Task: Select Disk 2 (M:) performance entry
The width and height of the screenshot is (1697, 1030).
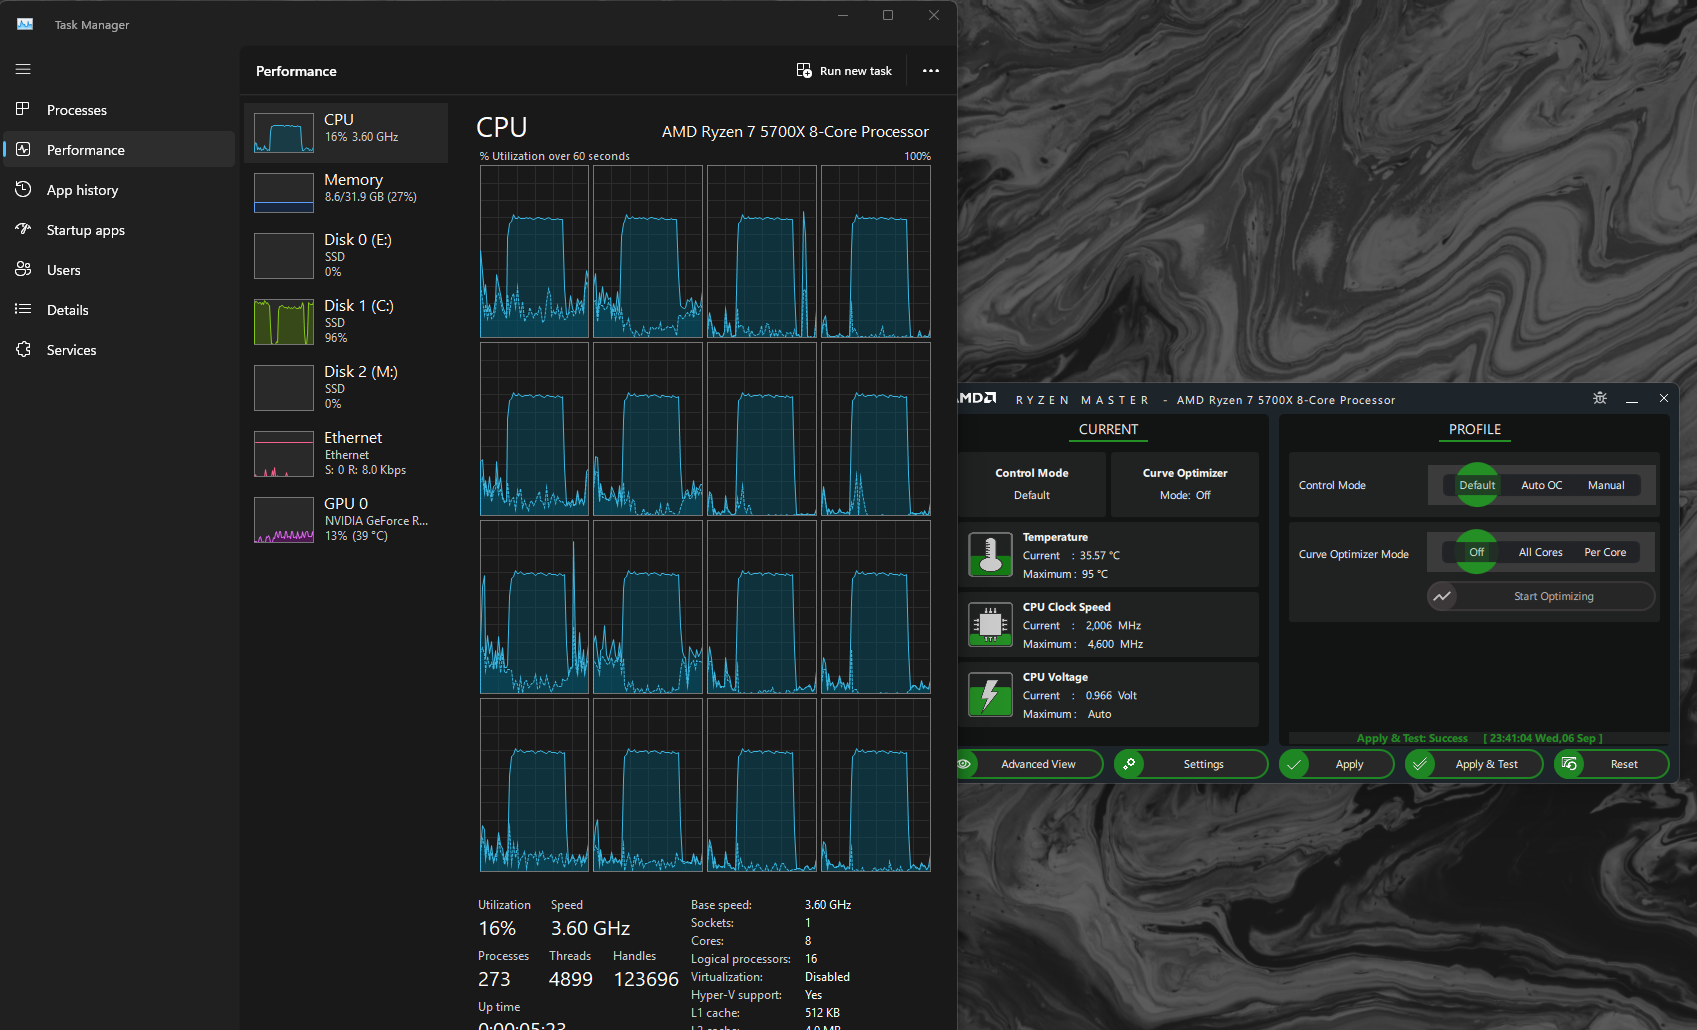Action: coord(346,387)
